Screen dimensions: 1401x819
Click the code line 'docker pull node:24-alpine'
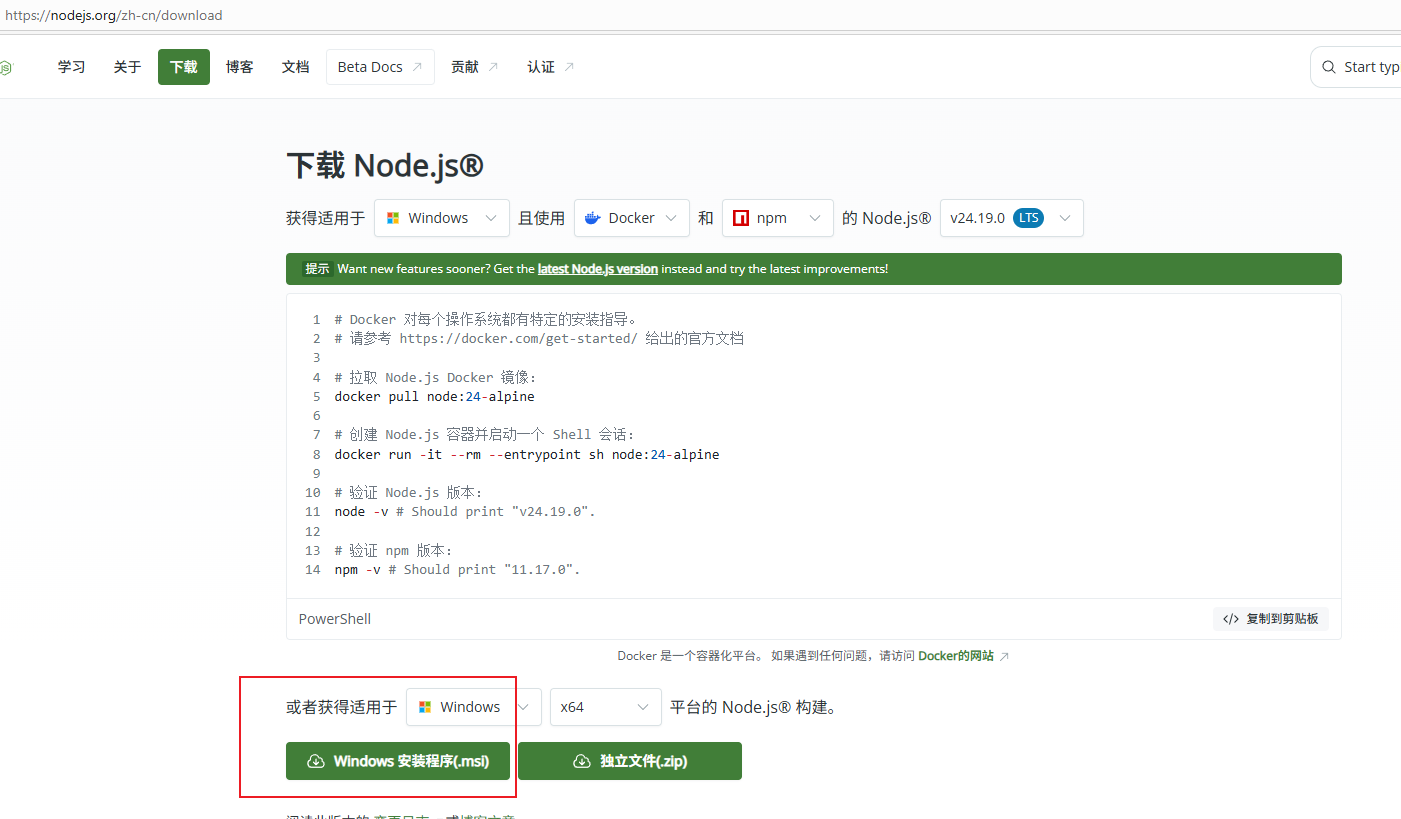pos(435,396)
